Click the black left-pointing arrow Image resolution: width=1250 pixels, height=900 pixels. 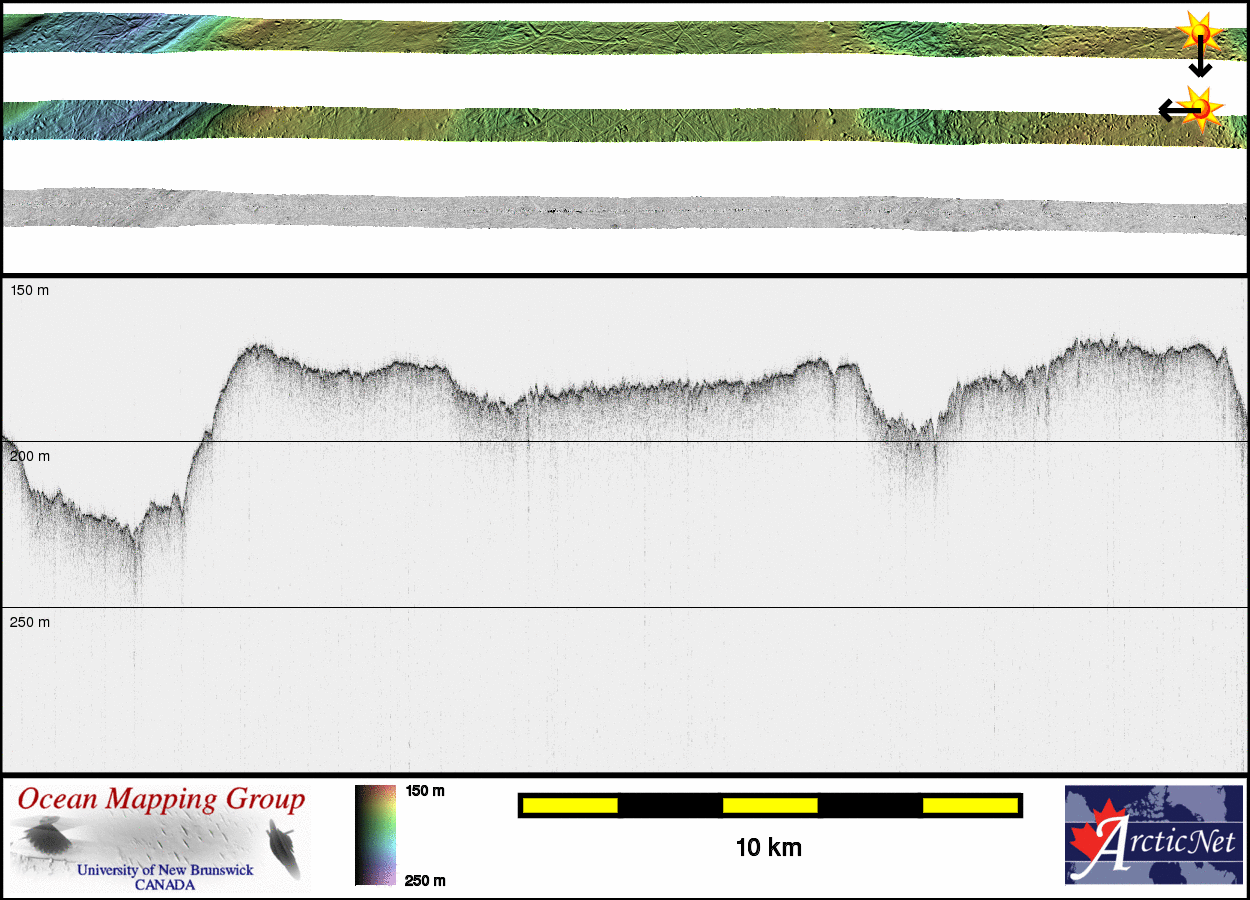click(1170, 110)
